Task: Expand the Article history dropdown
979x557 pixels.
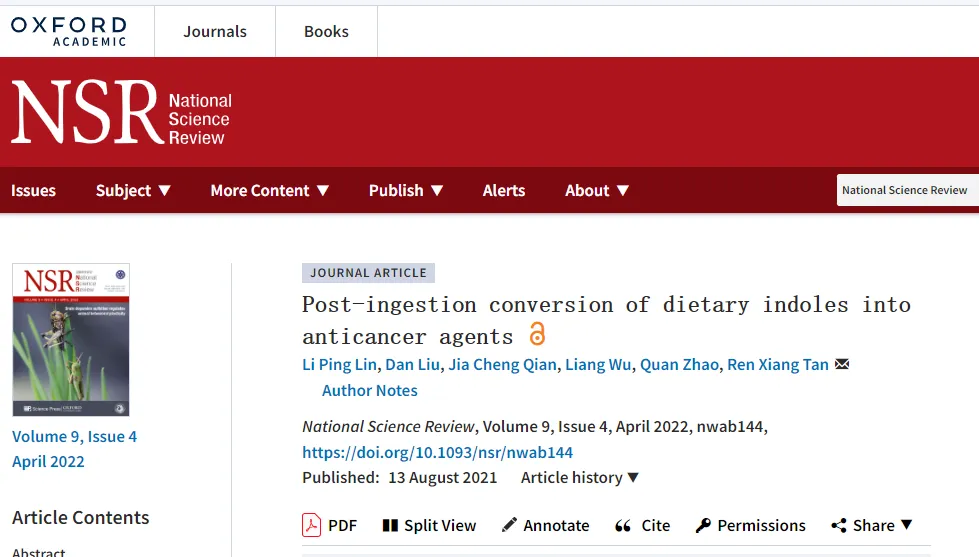Action: point(580,477)
